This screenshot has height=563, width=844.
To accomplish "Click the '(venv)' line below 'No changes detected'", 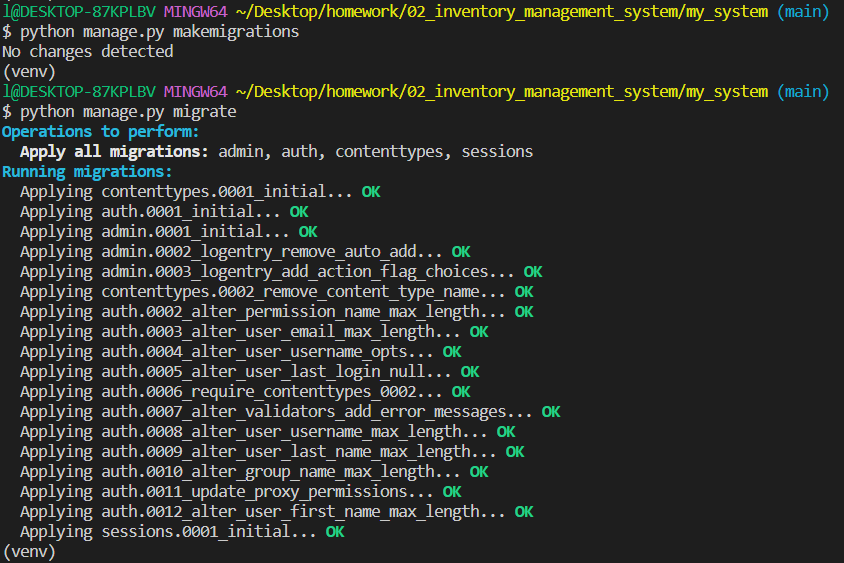I will click(29, 72).
